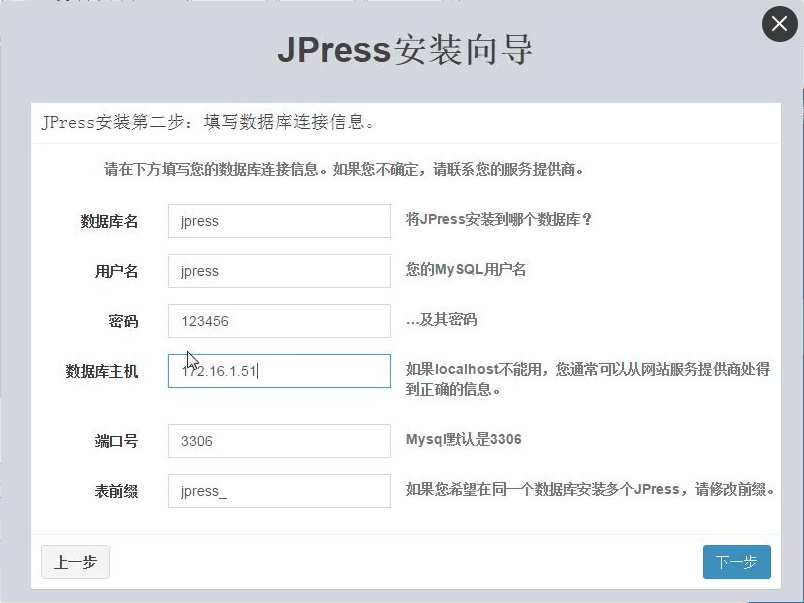Proceed with the 下一步 button
Image resolution: width=804 pixels, height=603 pixels.
tap(736, 562)
